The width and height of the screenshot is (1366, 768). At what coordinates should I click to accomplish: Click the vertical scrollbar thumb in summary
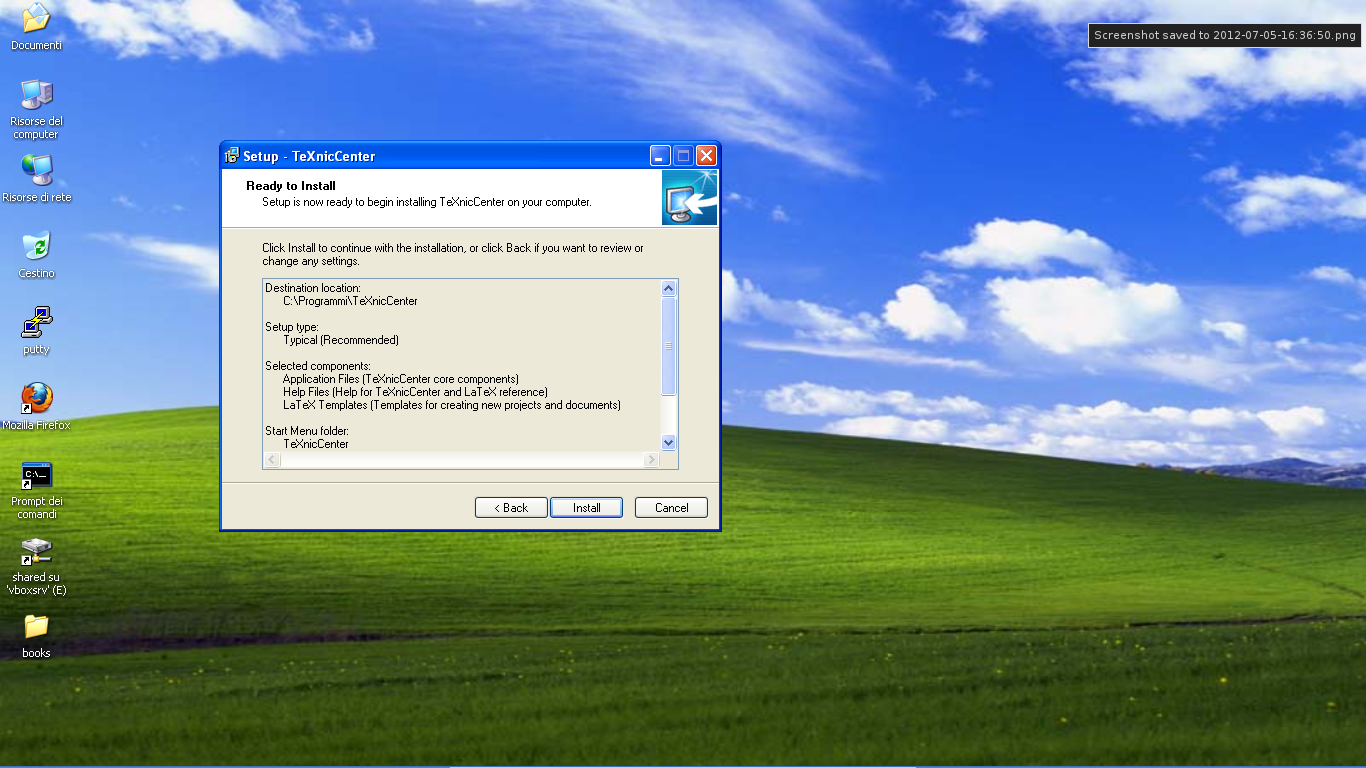pos(669,346)
